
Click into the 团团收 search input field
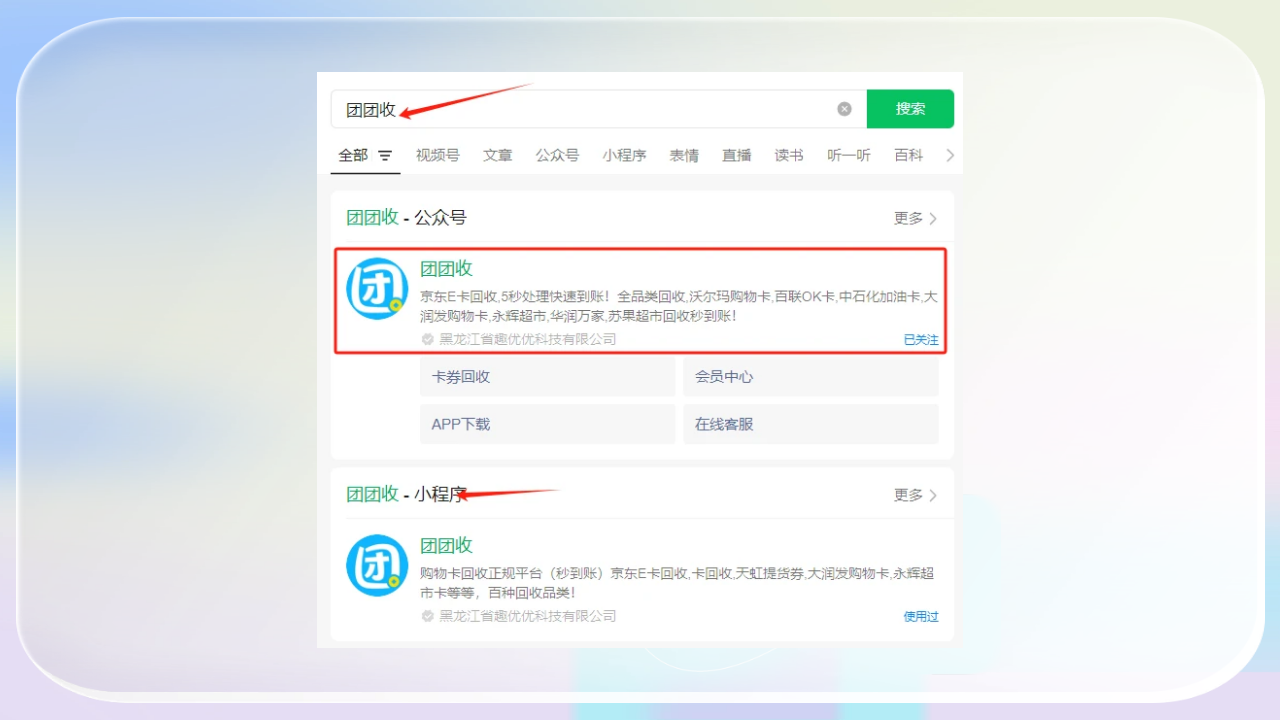click(598, 109)
